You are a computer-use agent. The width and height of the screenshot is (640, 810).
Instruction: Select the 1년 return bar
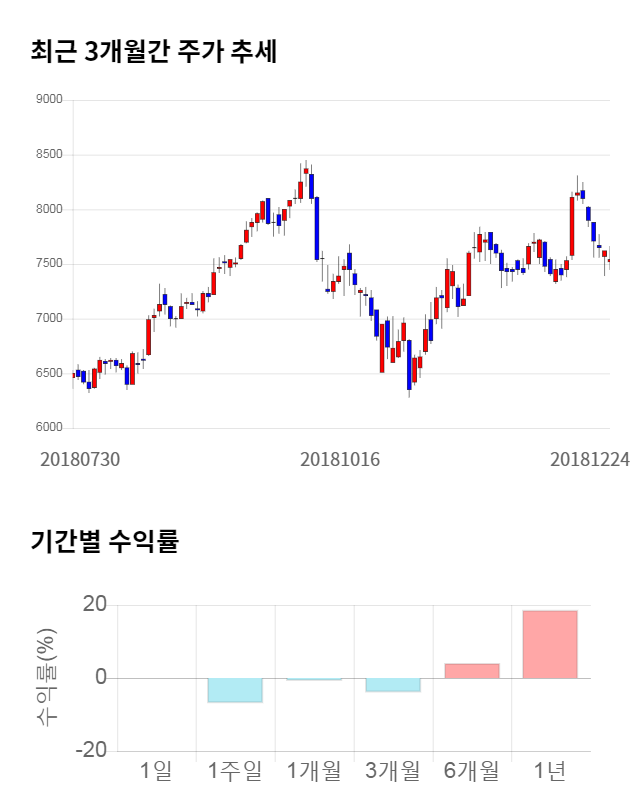[x=549, y=644]
